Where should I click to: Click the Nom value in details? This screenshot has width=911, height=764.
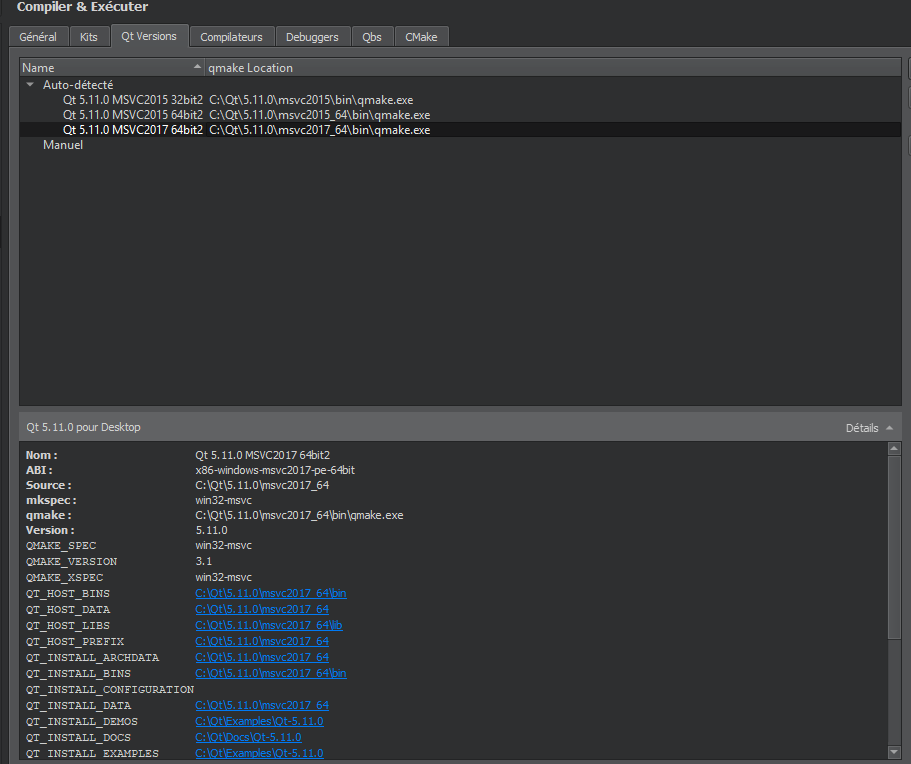tap(263, 455)
